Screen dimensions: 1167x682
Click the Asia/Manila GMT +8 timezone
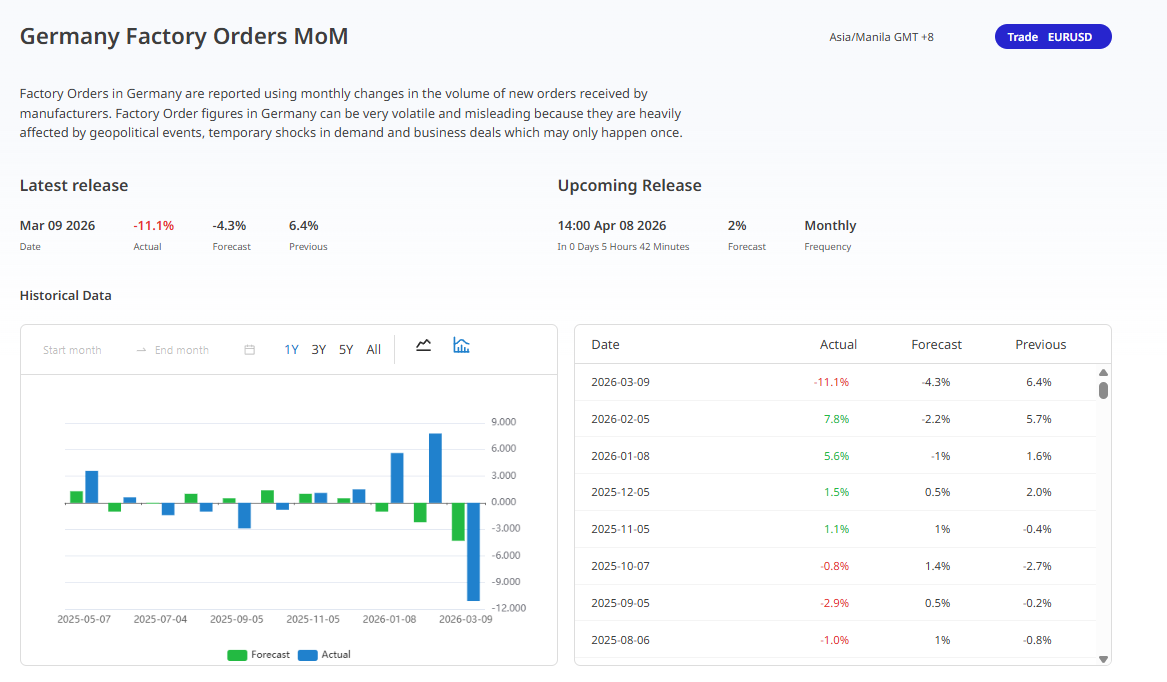point(881,37)
